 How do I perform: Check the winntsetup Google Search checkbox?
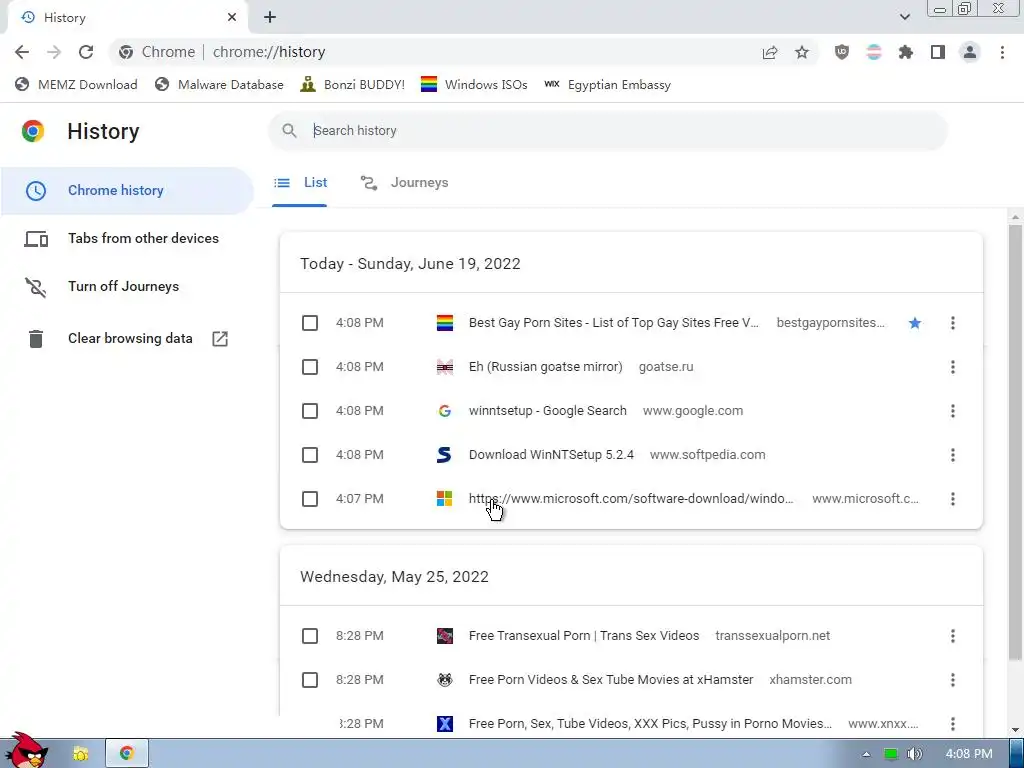pyautogui.click(x=310, y=411)
